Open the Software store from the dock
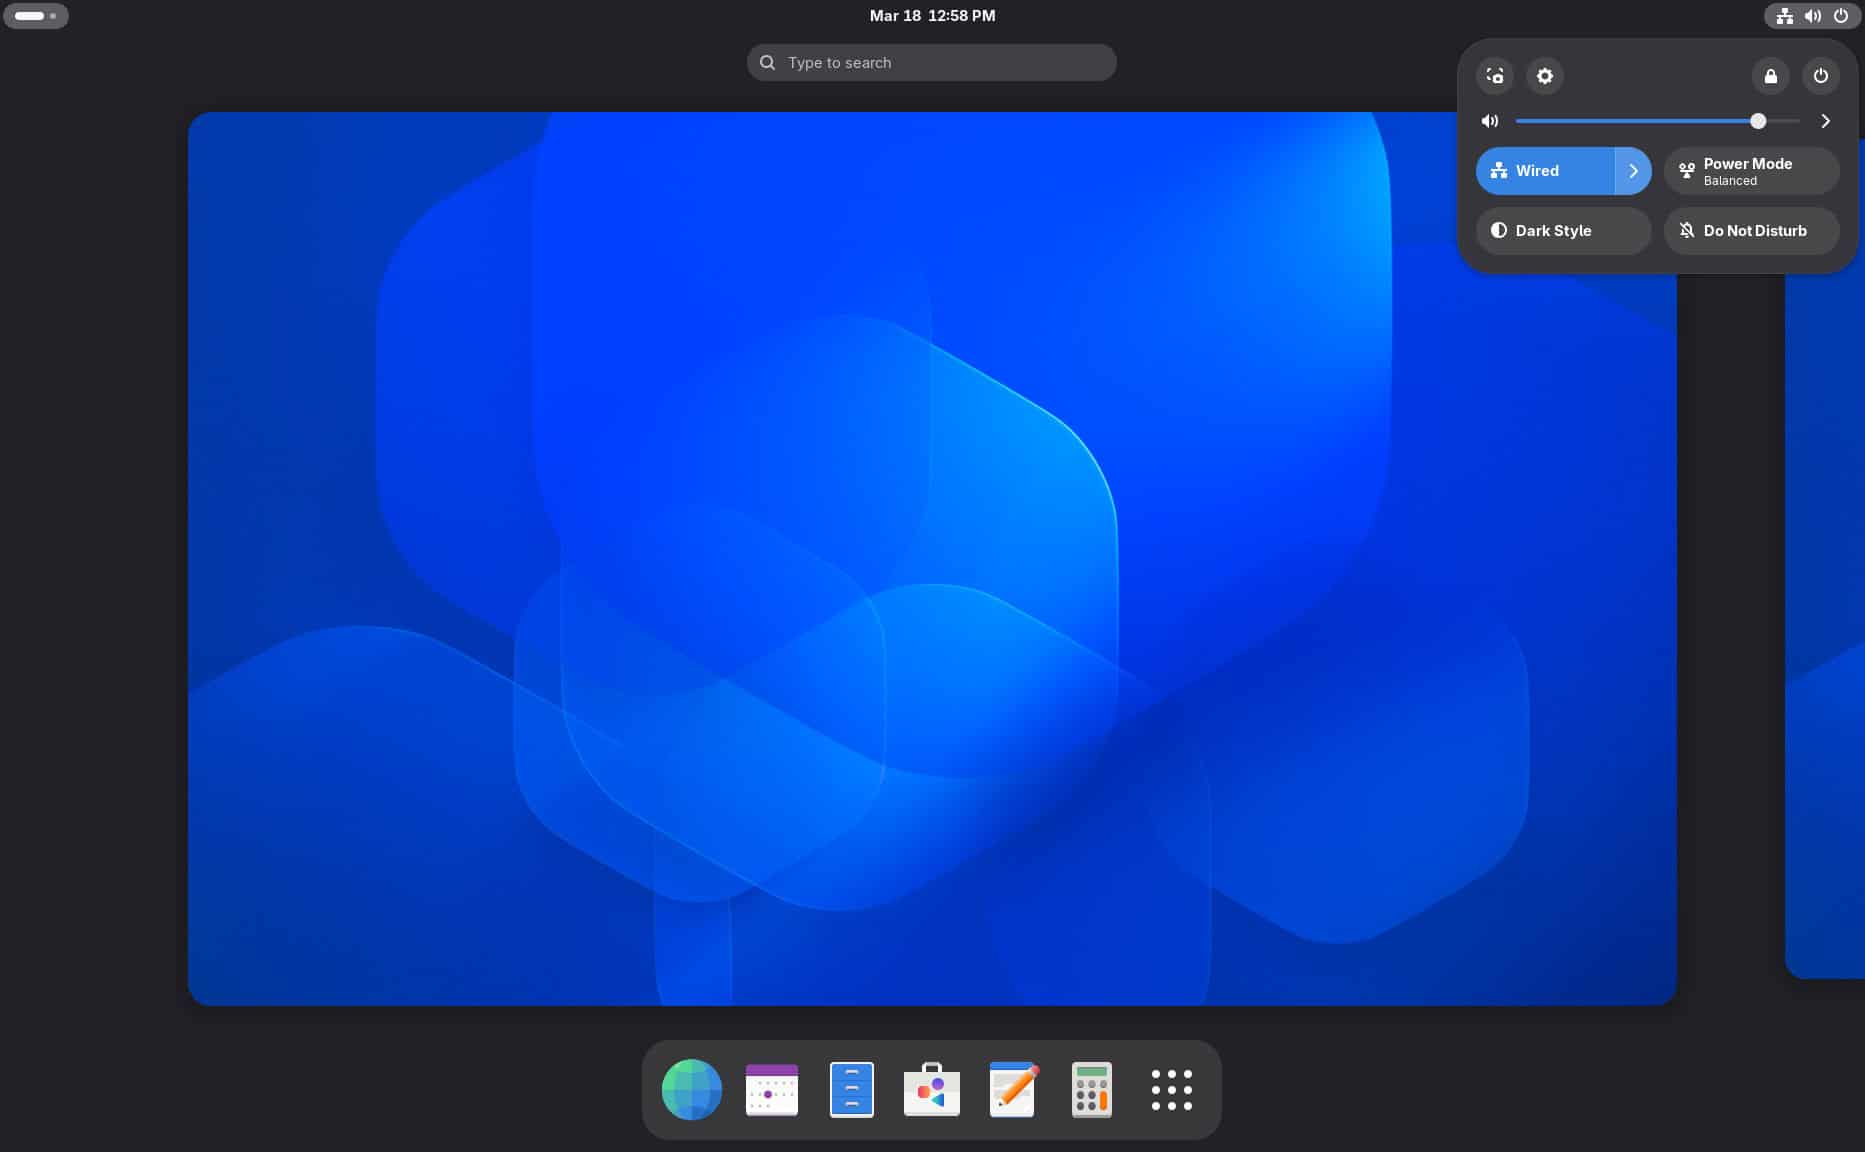The image size is (1865, 1152). (x=931, y=1089)
